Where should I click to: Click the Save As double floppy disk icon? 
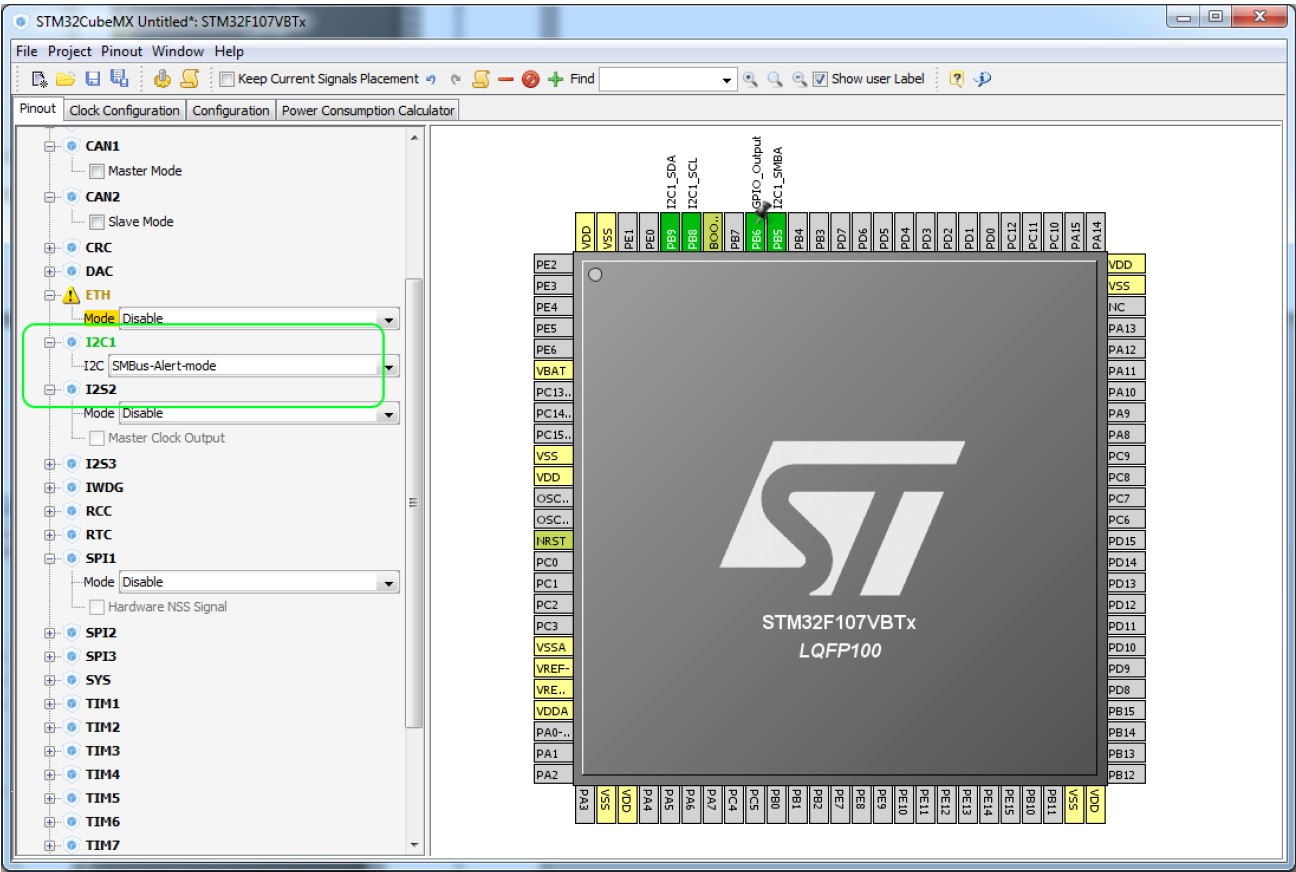click(119, 79)
